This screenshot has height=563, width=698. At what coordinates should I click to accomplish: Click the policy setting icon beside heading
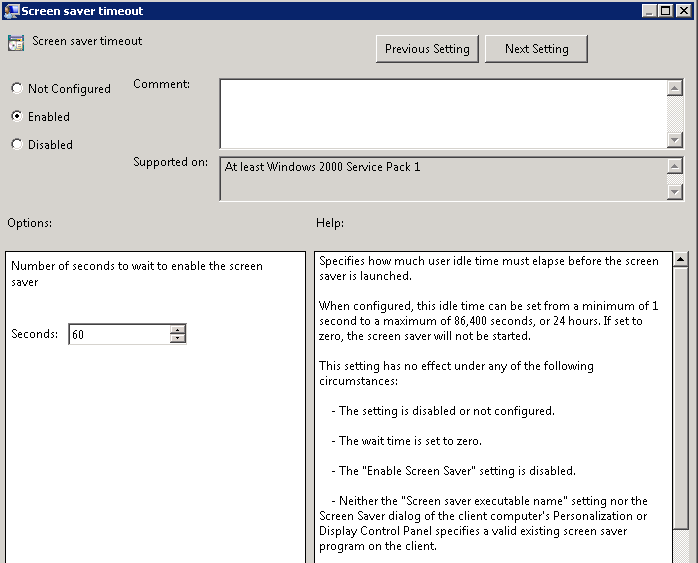pos(16,43)
